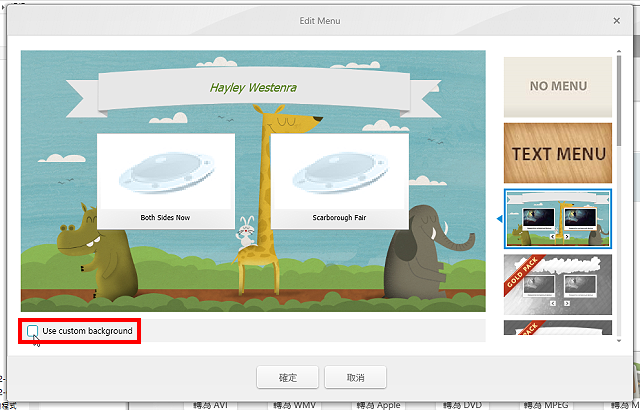Click the Both Sides Now caption

165,218
